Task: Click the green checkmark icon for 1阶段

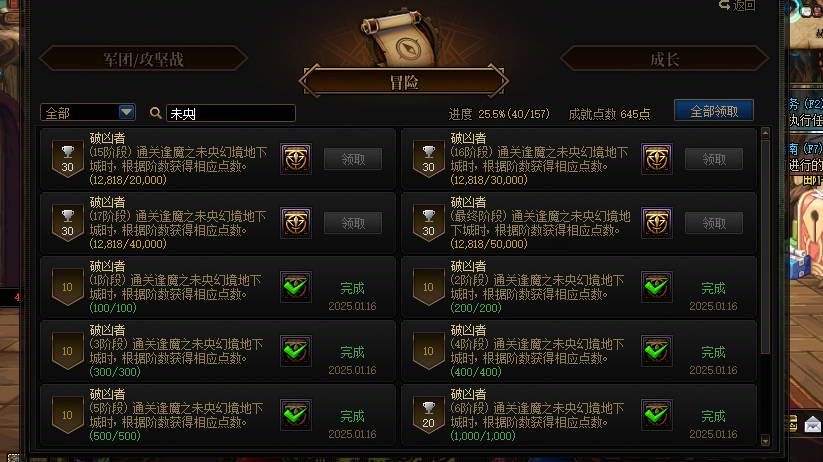Action: pyautogui.click(x=296, y=287)
